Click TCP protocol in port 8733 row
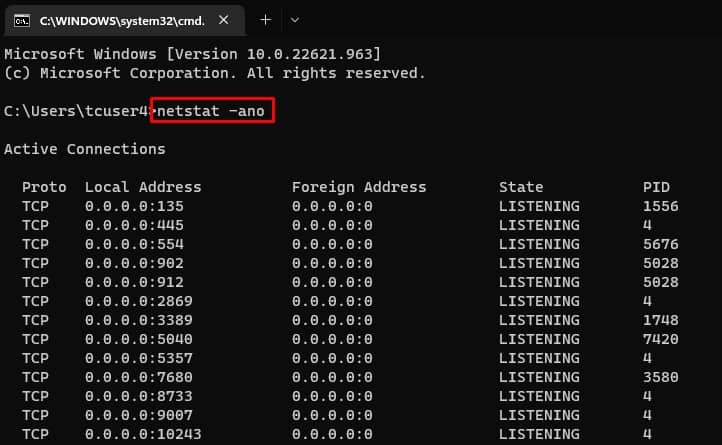 point(35,396)
